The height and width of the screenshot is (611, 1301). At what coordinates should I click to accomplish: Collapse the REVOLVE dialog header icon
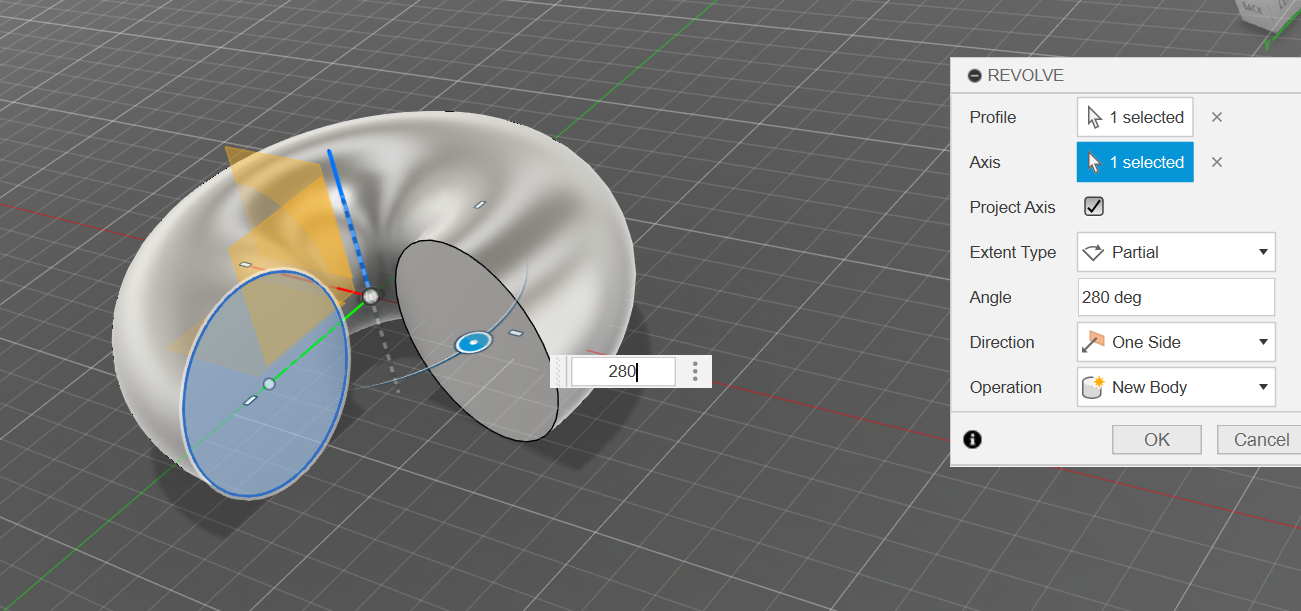pyautogui.click(x=974, y=76)
